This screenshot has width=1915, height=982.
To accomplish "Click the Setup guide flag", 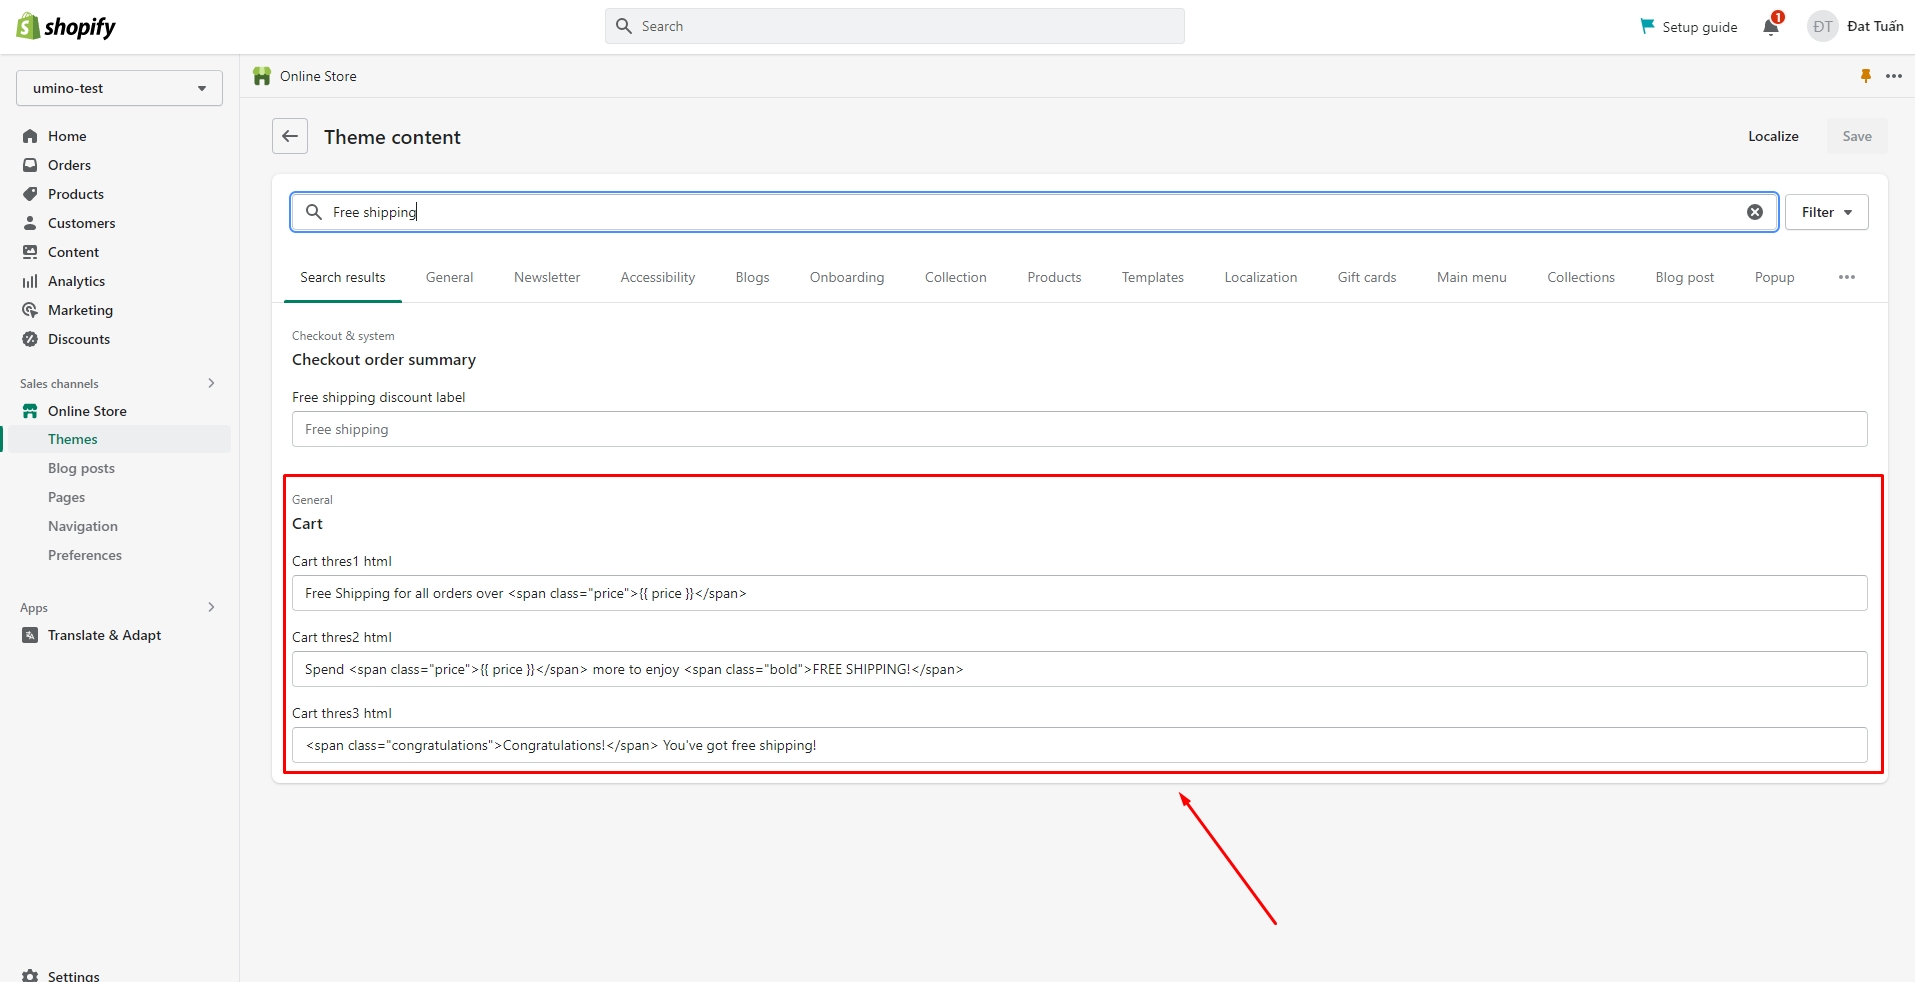I will tap(1647, 27).
